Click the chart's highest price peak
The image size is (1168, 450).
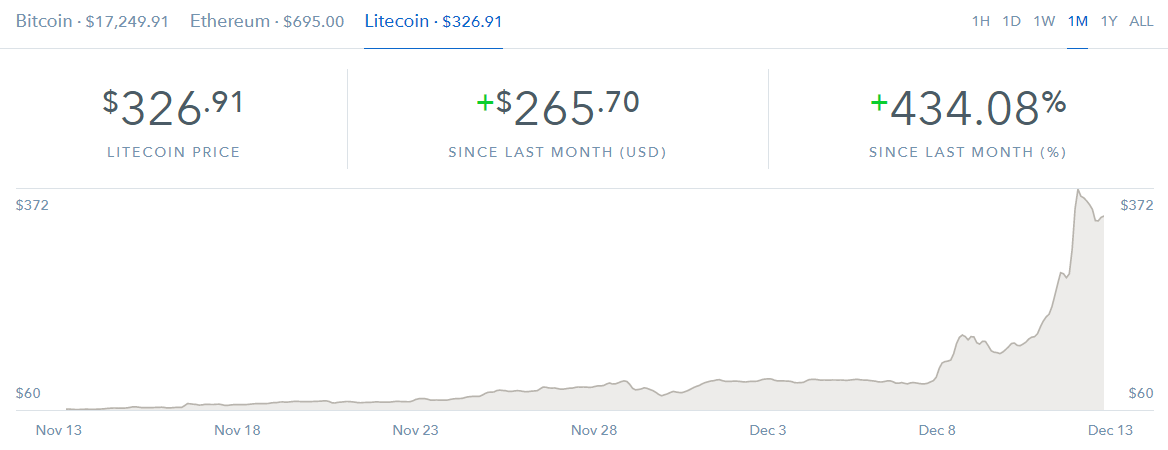tap(1078, 190)
